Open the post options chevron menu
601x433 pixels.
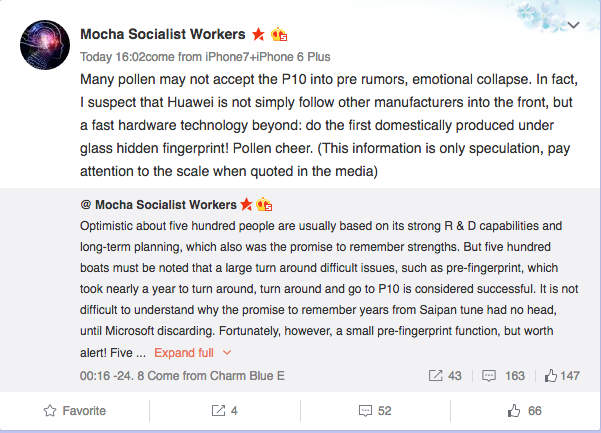coord(573,24)
